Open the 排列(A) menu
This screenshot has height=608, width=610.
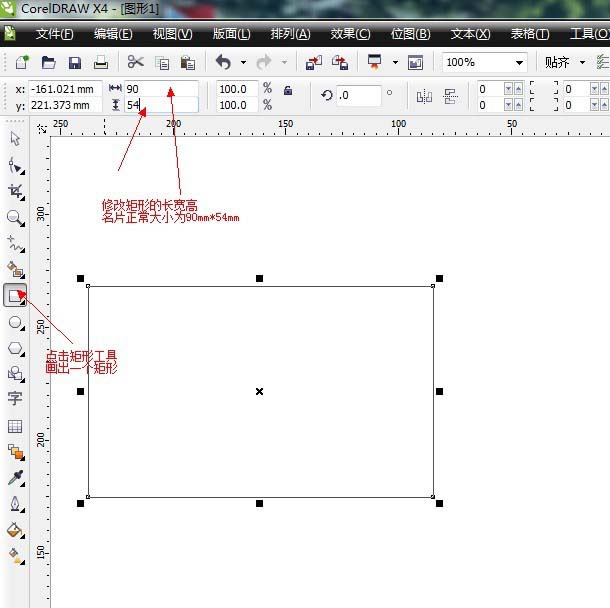tap(291, 34)
